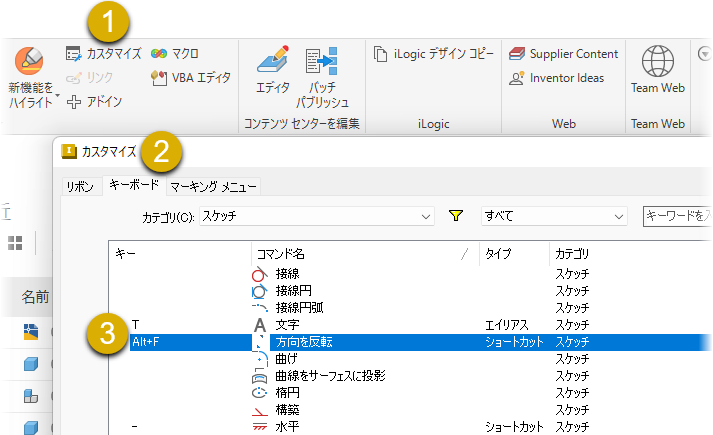Click the 曲げ bend icon
Viewport: 713px width, 435px height.
coord(260,359)
